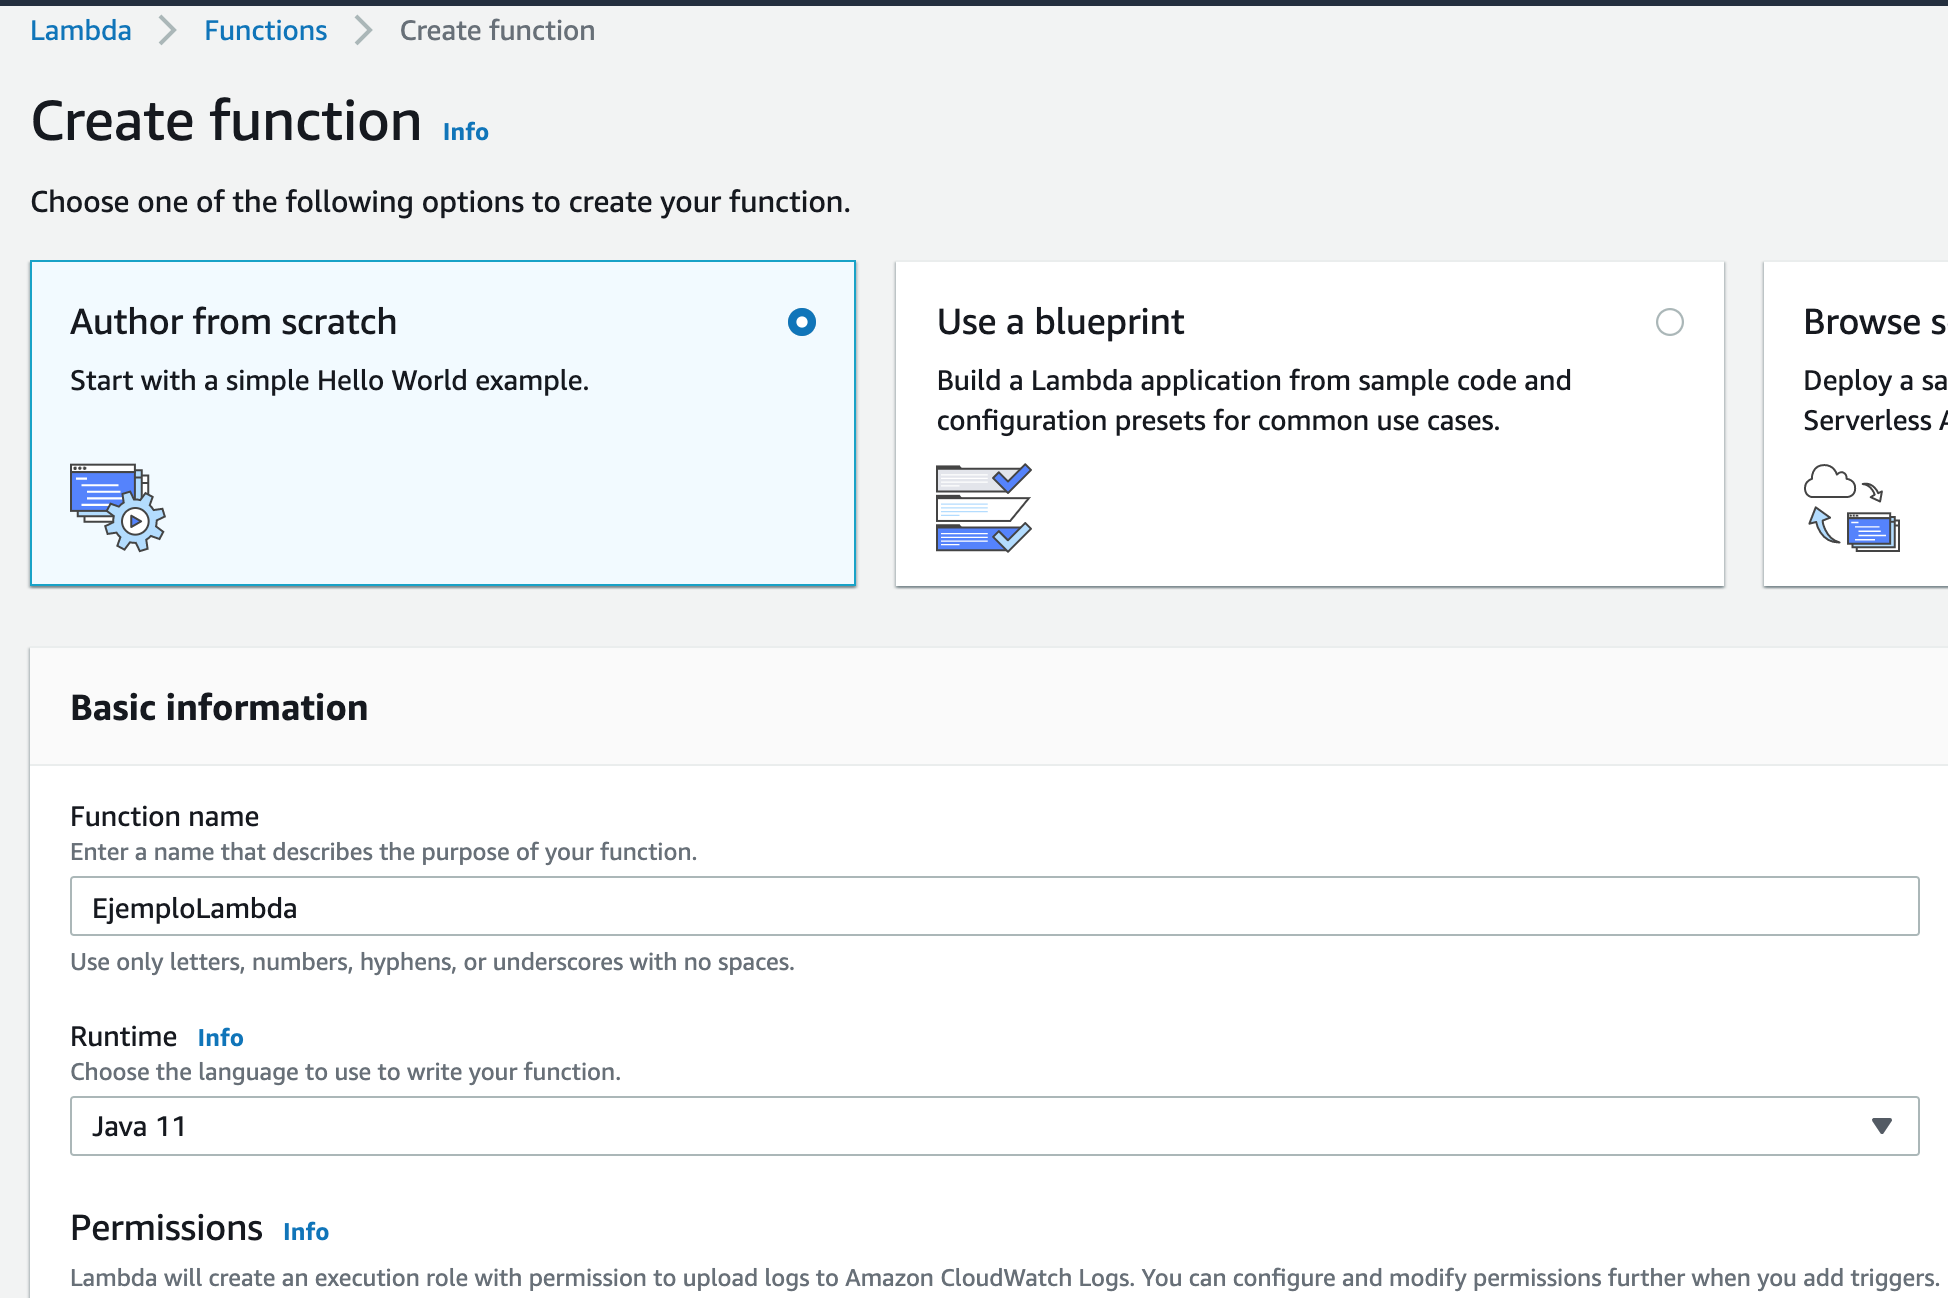Choose the Use a blueprint card title
This screenshot has height=1298, width=1948.
[1060, 322]
